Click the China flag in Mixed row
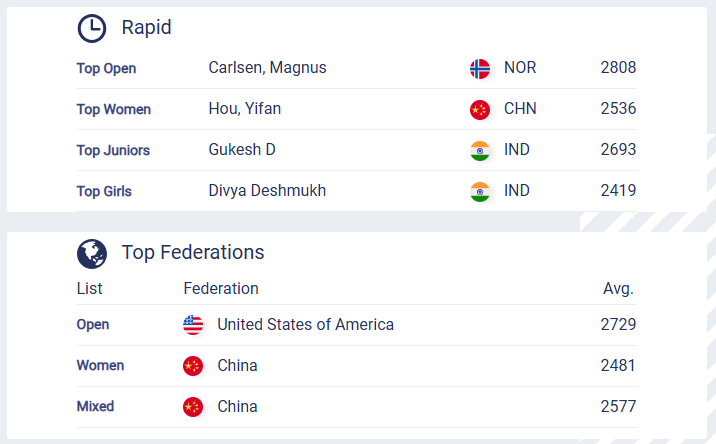 193,407
